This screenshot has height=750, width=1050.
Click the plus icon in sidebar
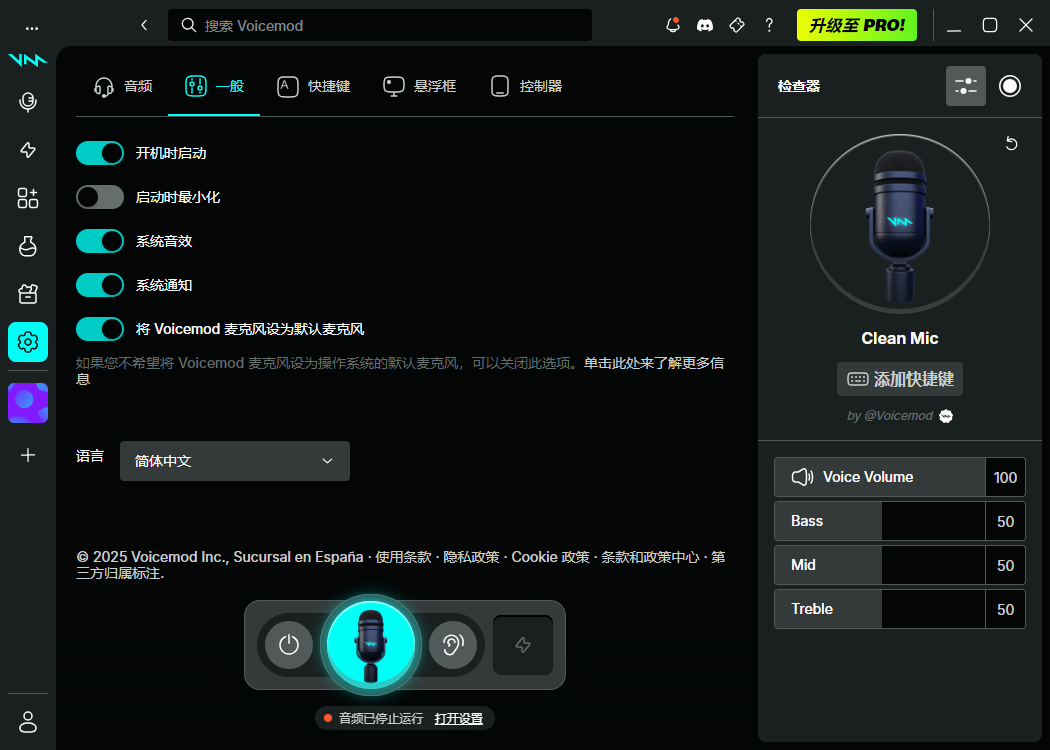[x=27, y=455]
